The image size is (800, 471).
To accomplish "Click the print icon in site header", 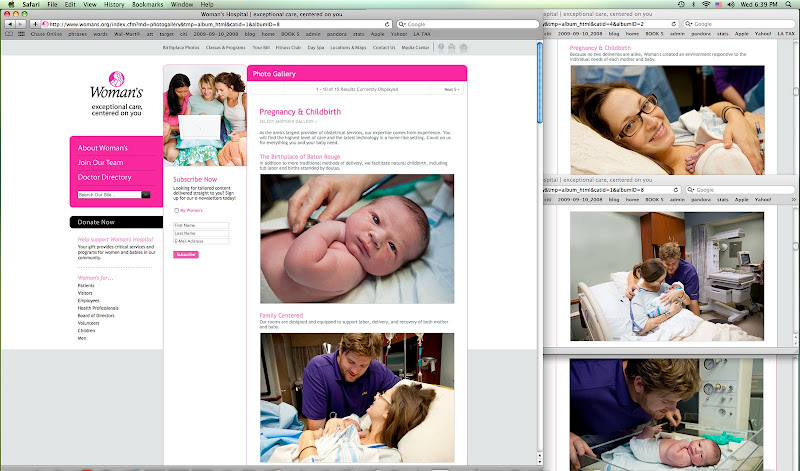I will (452, 47).
